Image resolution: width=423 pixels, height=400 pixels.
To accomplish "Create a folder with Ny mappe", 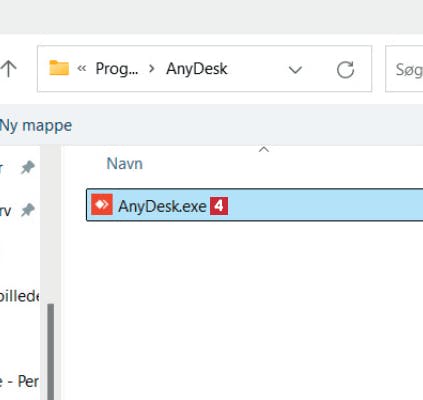I will click(x=36, y=126).
